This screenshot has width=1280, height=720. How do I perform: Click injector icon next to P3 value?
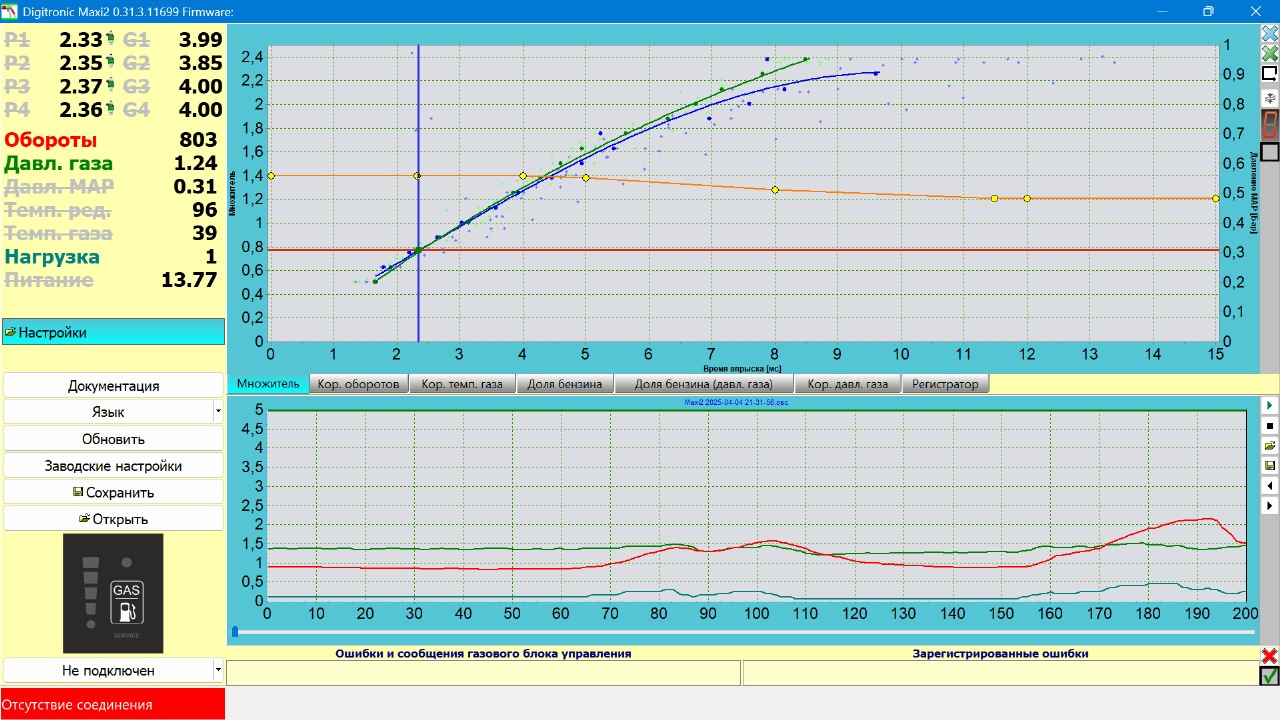tap(109, 86)
